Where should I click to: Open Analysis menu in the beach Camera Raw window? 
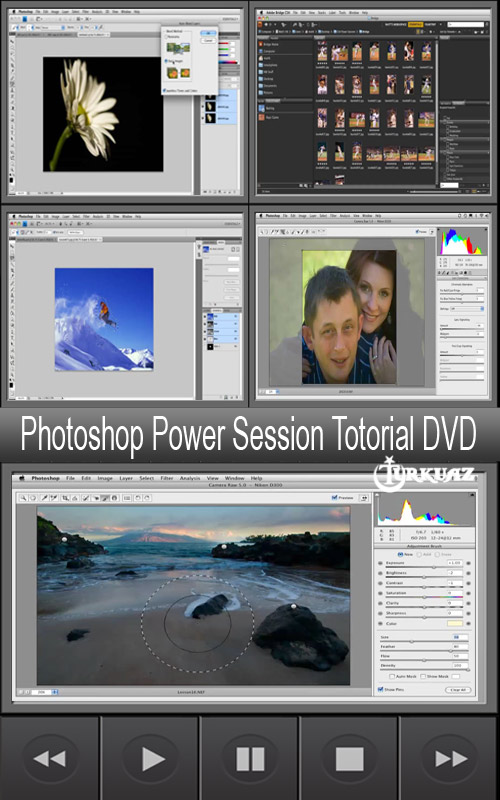[190, 478]
